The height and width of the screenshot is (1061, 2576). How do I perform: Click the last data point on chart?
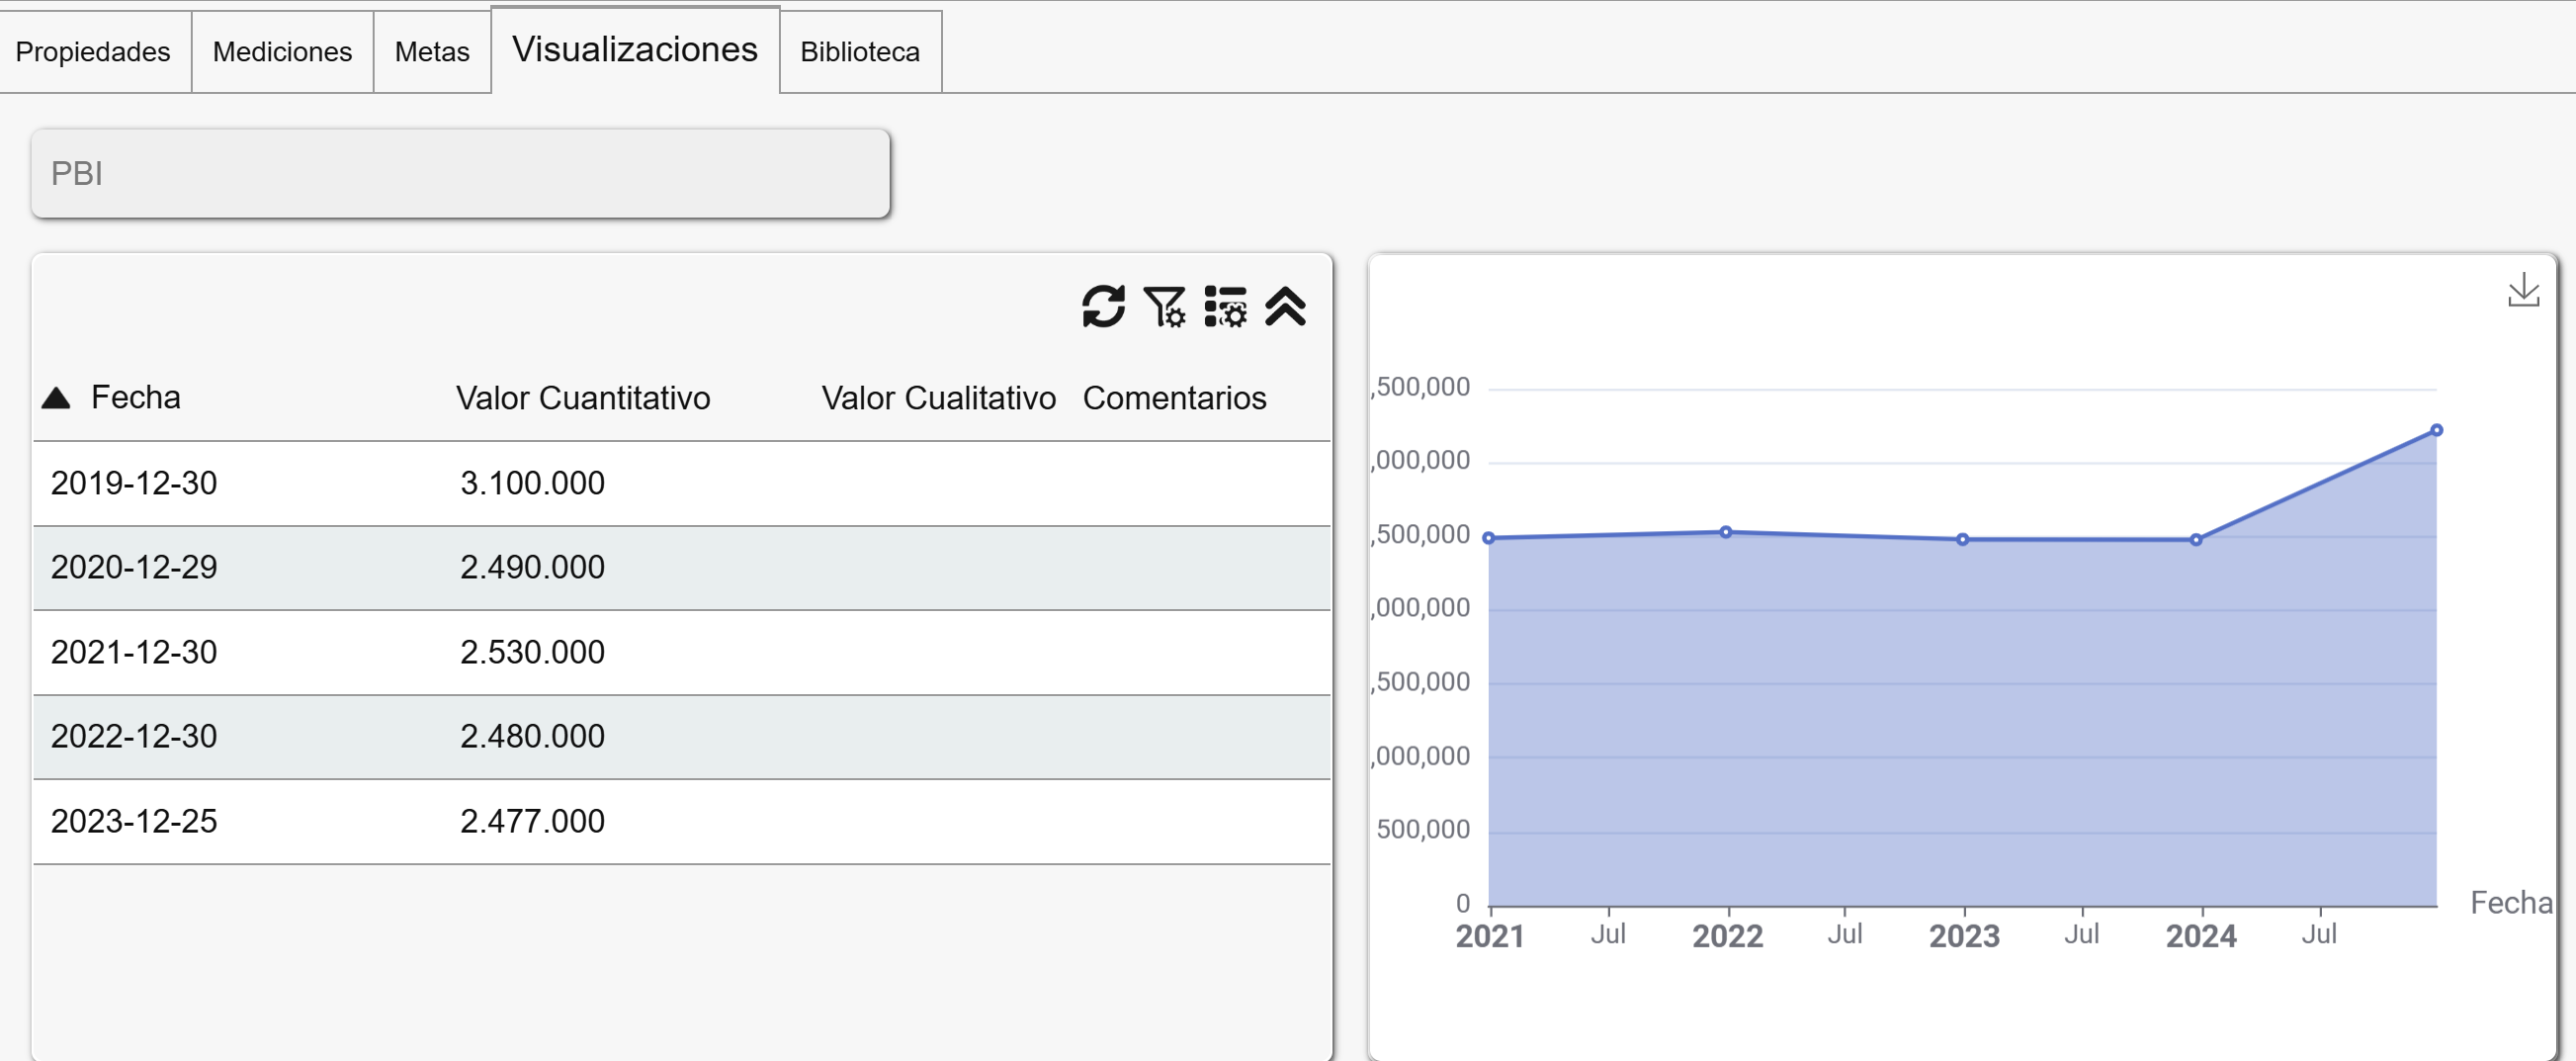[x=2436, y=430]
